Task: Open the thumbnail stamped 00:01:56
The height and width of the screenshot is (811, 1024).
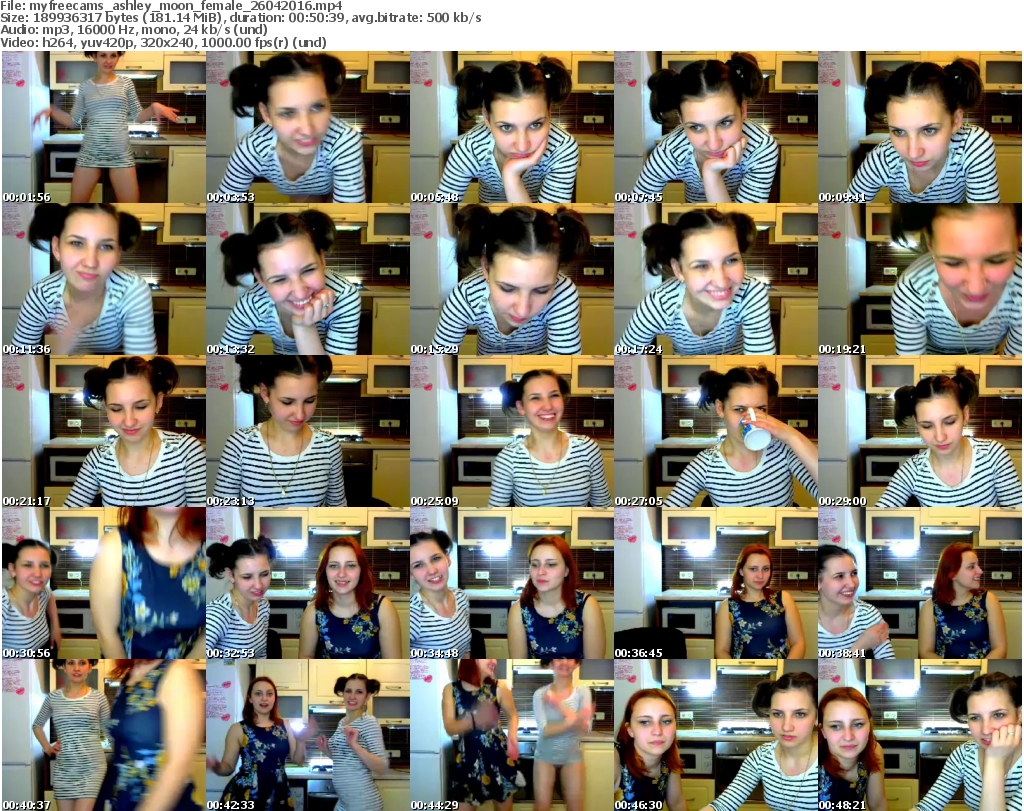Action: click(x=104, y=127)
